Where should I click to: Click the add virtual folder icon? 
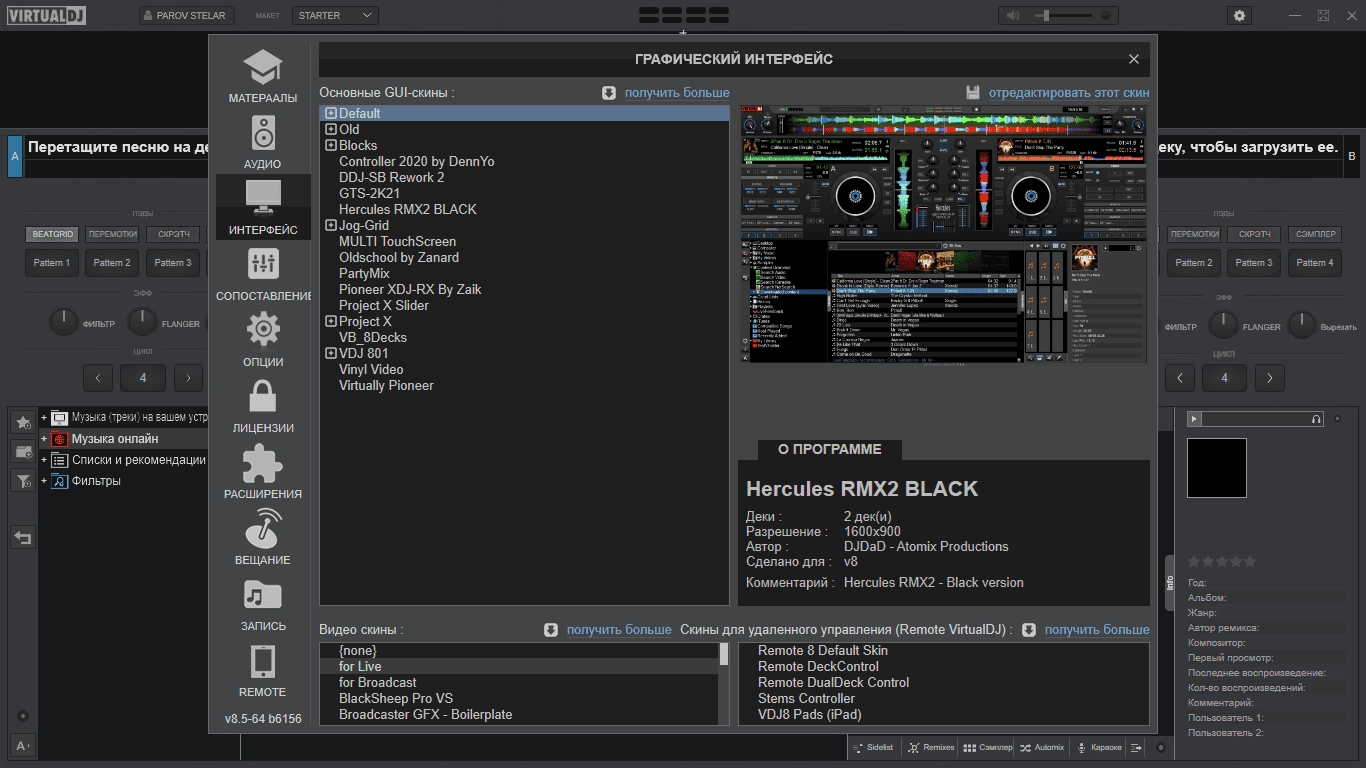click(x=23, y=452)
